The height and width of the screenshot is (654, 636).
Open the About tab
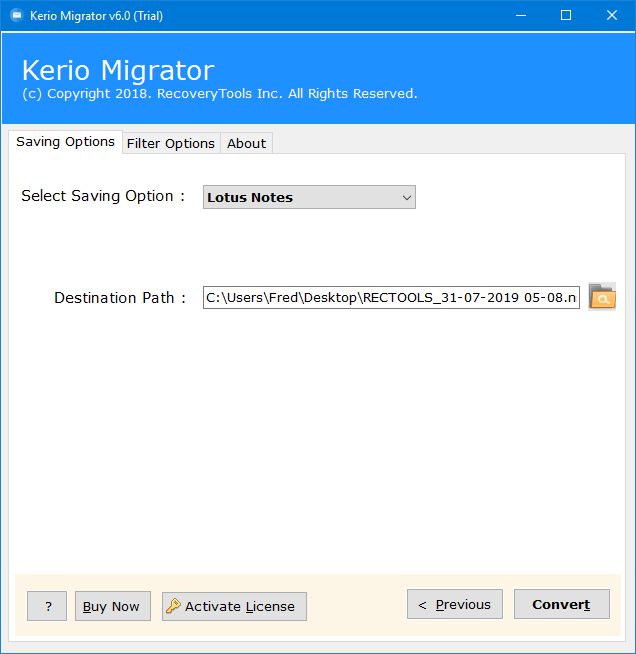click(x=246, y=143)
